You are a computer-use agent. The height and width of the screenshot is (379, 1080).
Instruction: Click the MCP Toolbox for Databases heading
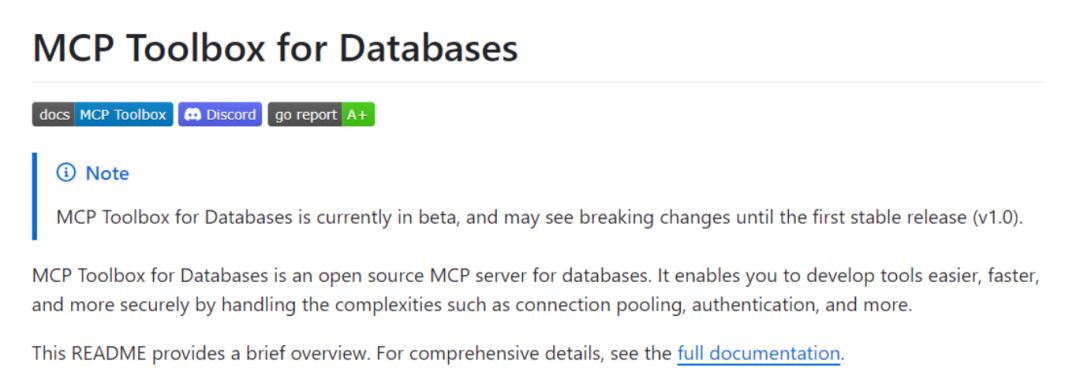point(275,49)
